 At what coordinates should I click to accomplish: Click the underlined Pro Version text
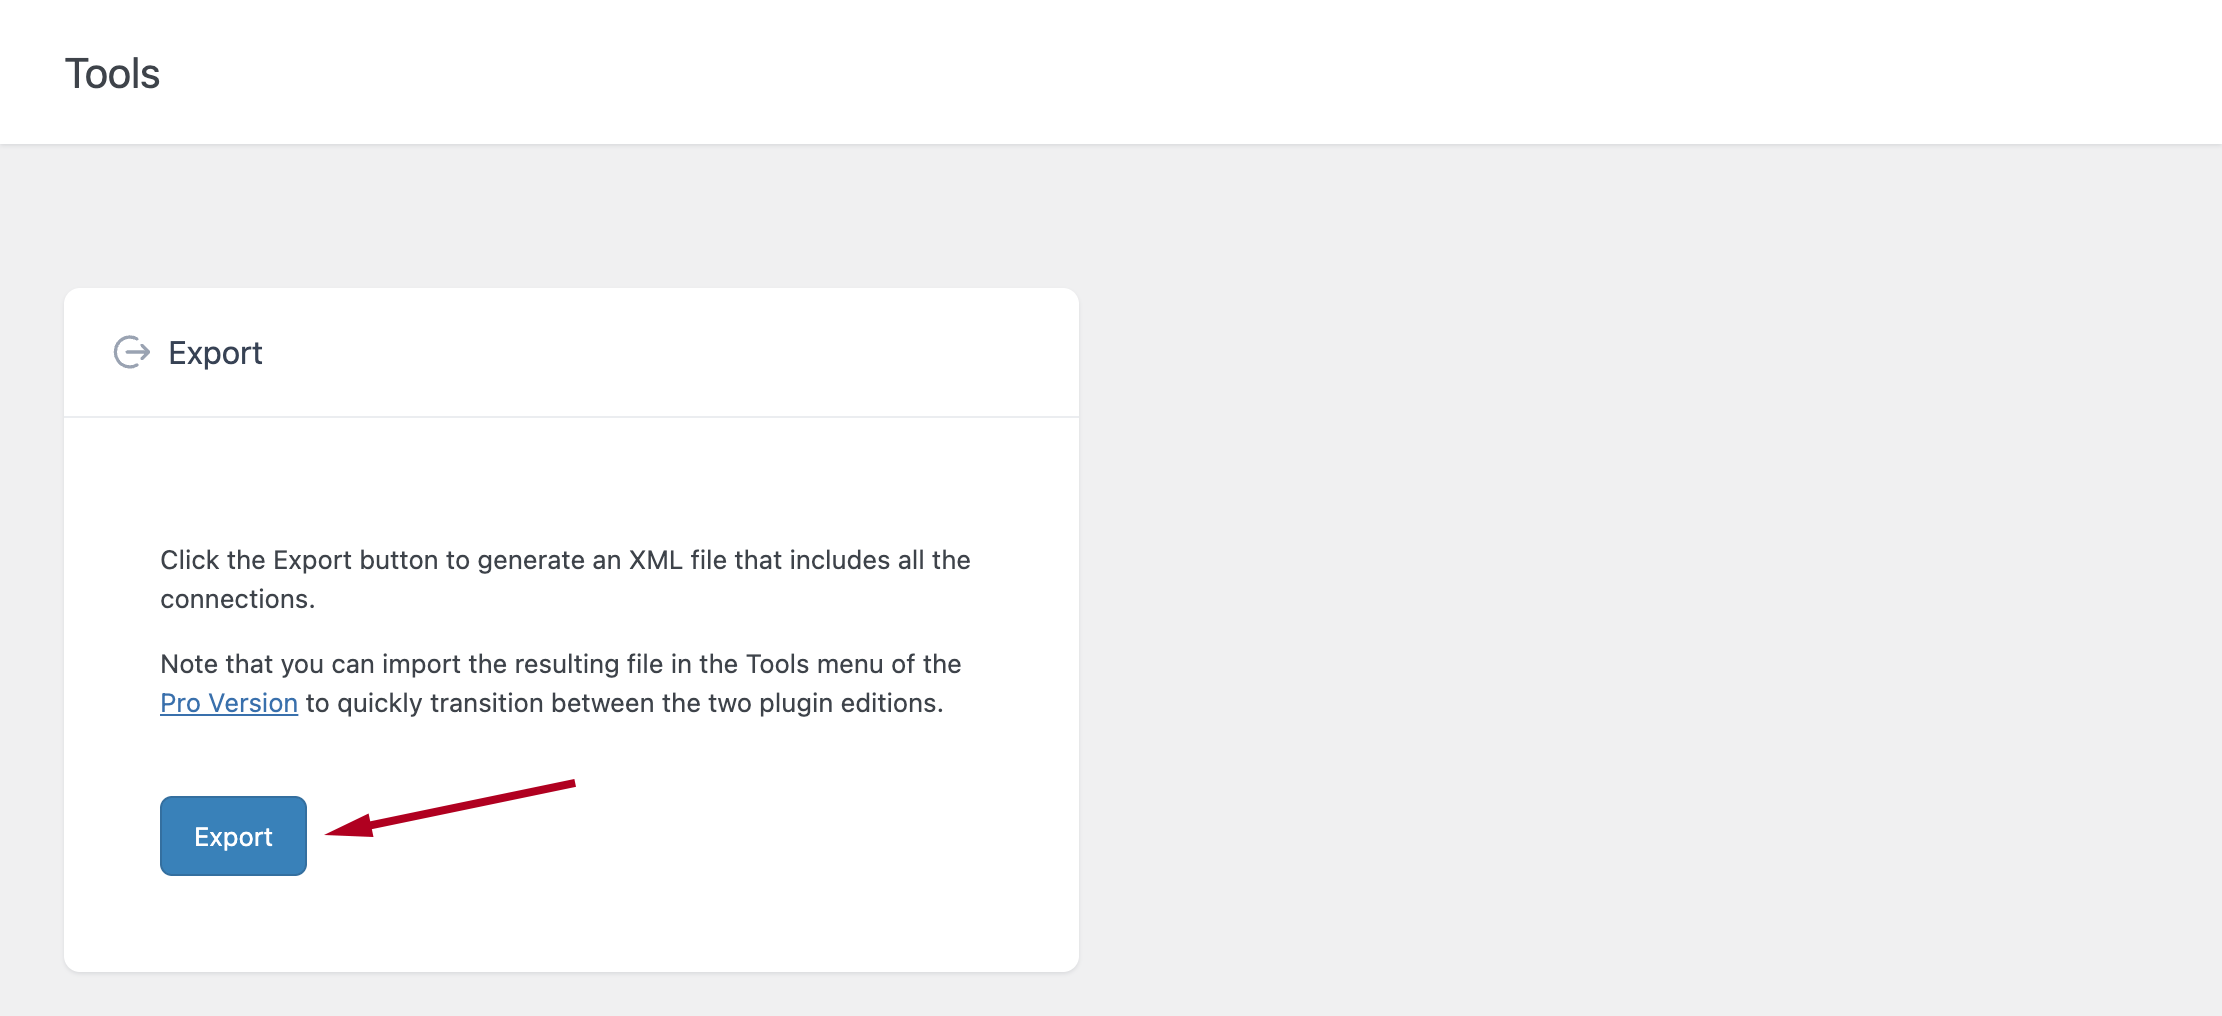click(x=228, y=703)
